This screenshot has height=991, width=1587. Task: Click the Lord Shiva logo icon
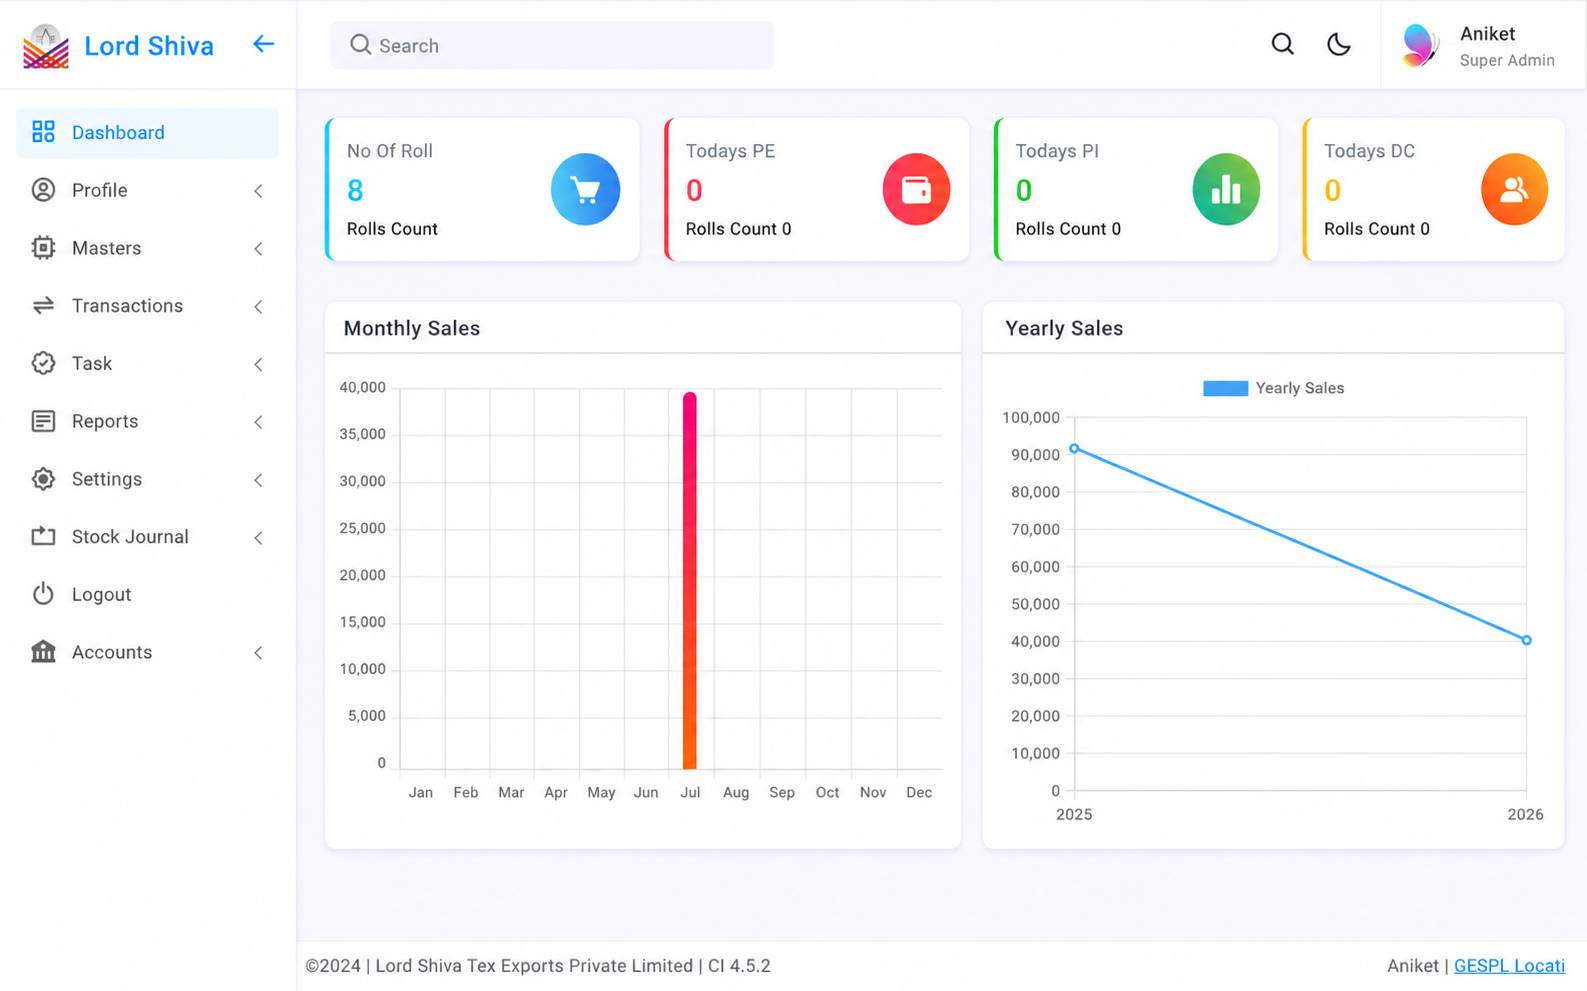(46, 46)
